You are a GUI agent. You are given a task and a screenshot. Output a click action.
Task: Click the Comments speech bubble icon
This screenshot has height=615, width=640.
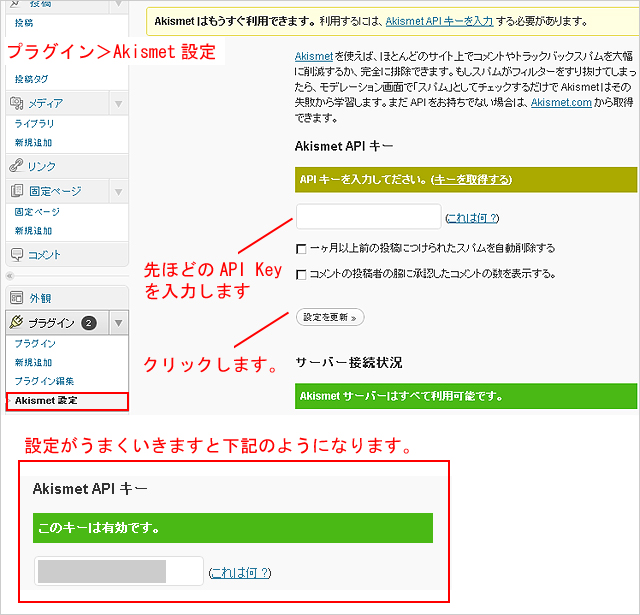point(17,254)
